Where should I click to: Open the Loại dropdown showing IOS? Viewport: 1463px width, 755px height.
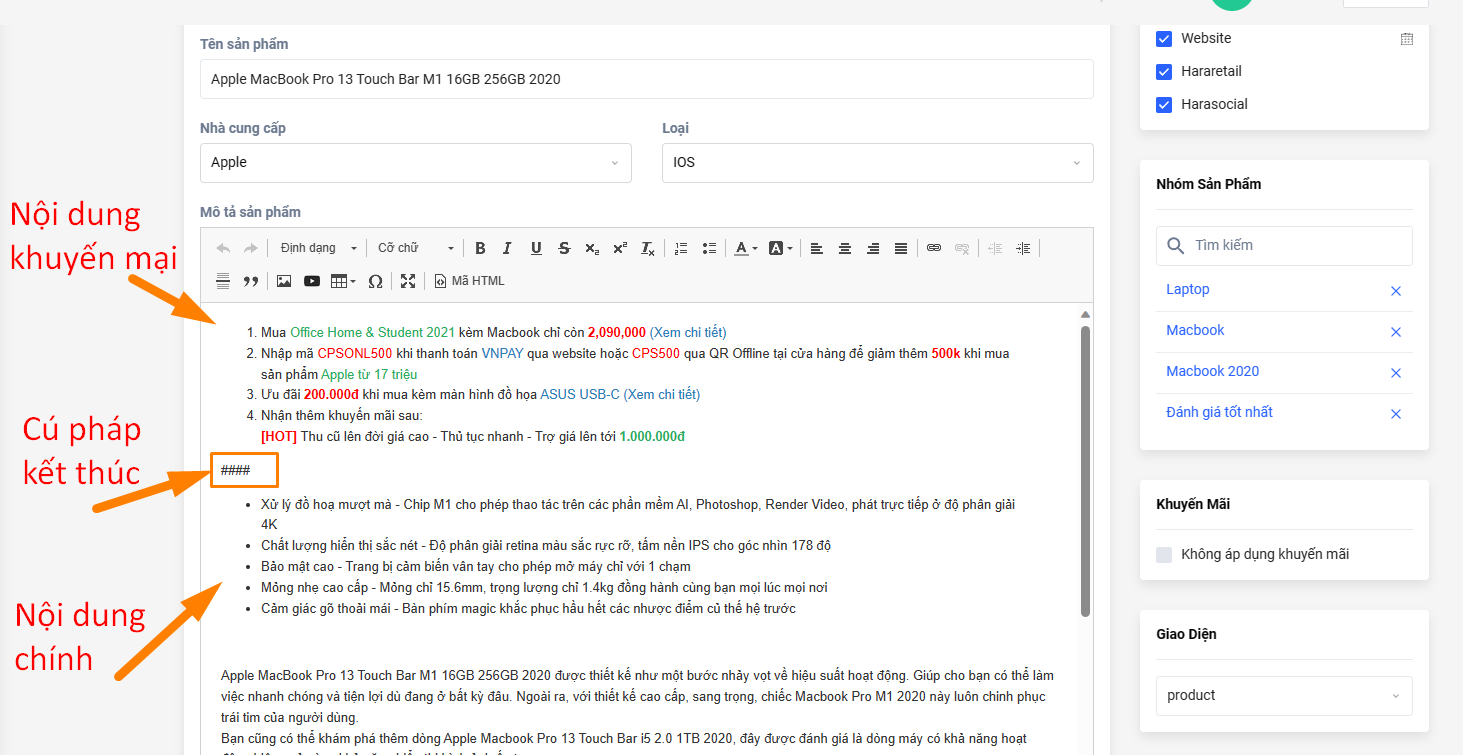pyautogui.click(x=878, y=163)
